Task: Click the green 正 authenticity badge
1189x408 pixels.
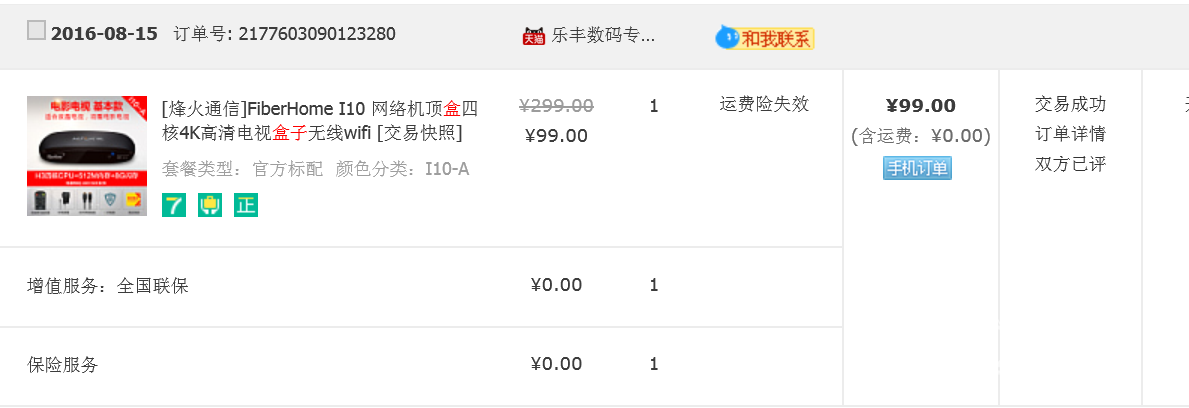Action: [x=246, y=205]
